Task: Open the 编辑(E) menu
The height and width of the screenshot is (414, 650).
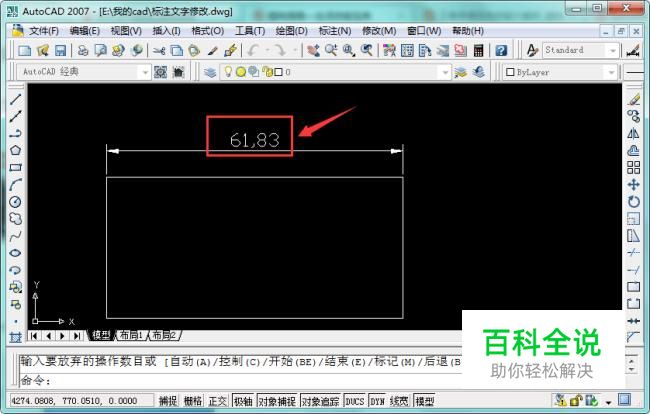Action: [x=85, y=31]
